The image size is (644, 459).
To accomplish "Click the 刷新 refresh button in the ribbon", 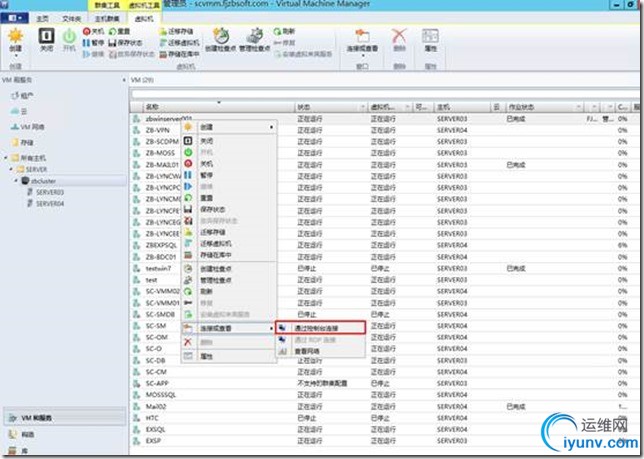I will [284, 32].
